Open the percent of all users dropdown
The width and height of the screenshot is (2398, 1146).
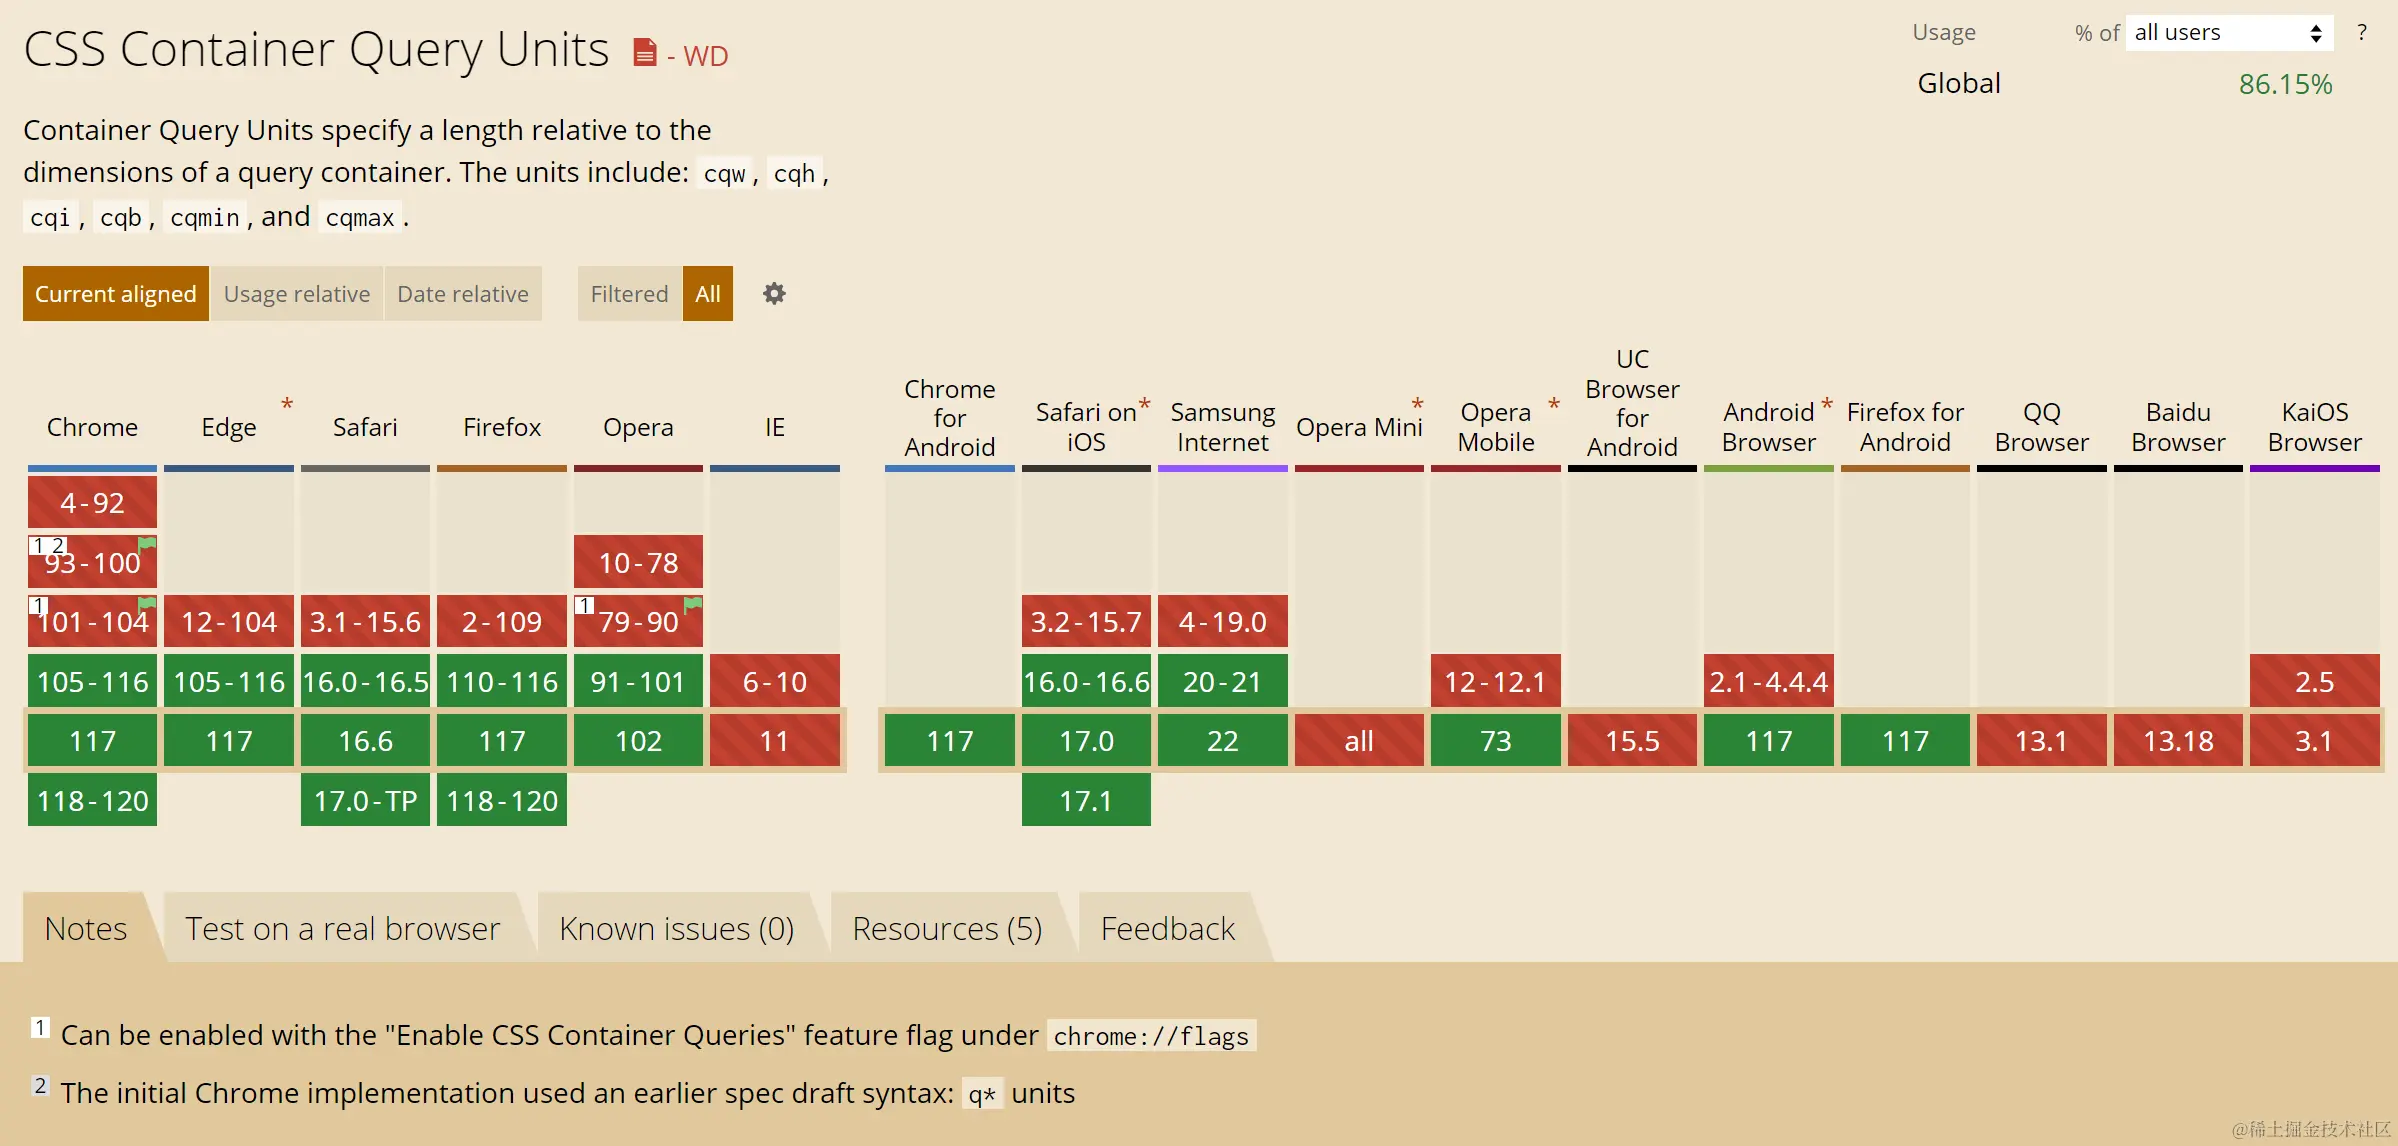coord(2228,31)
